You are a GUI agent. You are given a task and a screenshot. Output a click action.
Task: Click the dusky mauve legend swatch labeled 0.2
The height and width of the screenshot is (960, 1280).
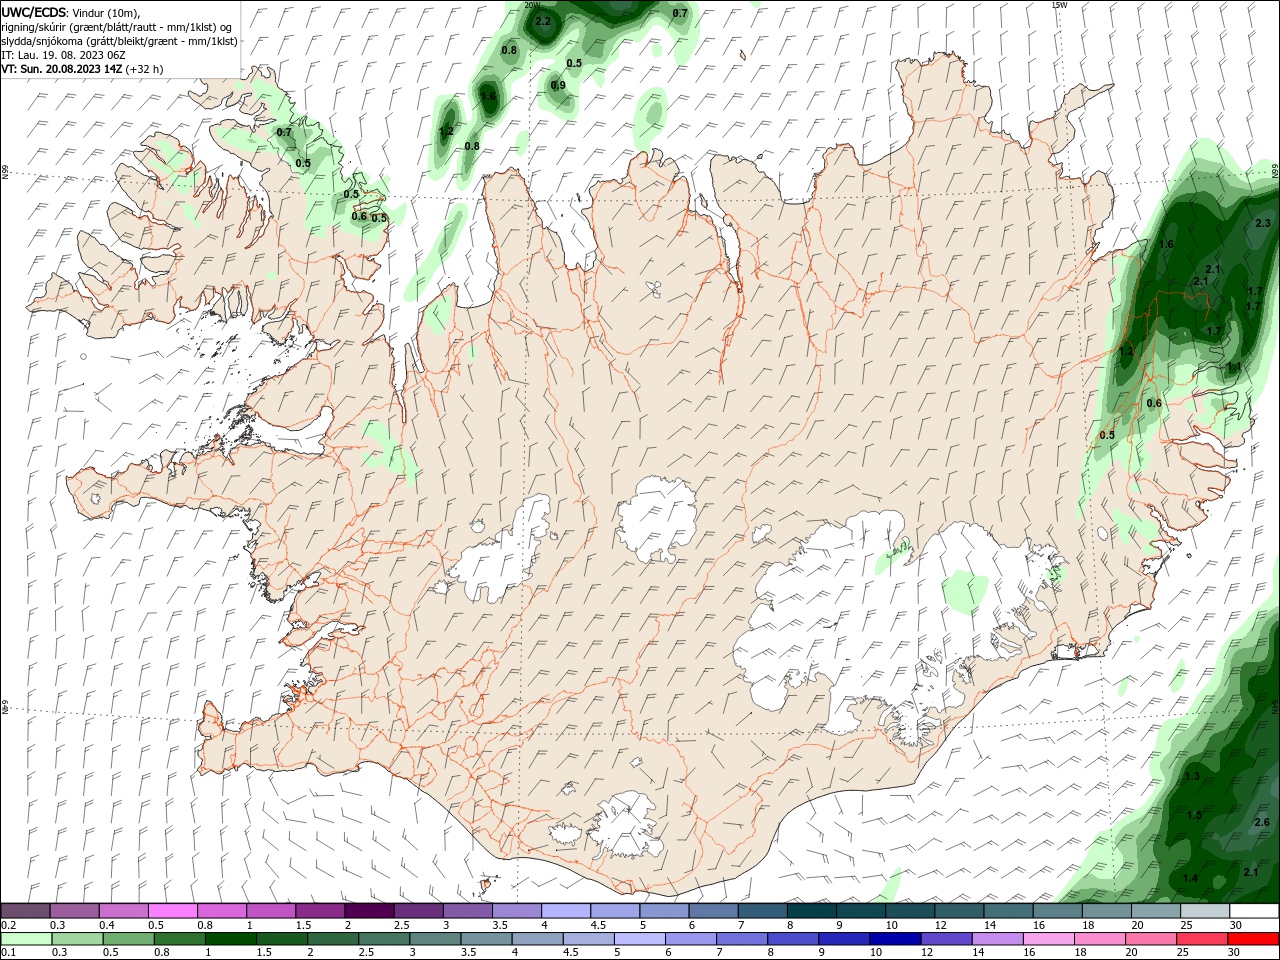(x=25, y=911)
